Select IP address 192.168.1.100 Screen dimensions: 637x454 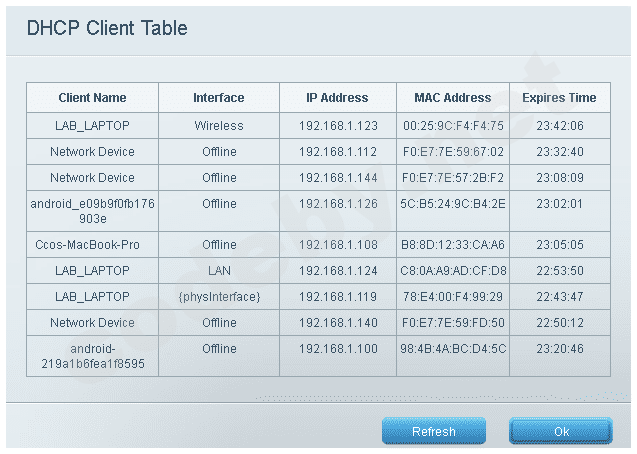[x=337, y=349]
